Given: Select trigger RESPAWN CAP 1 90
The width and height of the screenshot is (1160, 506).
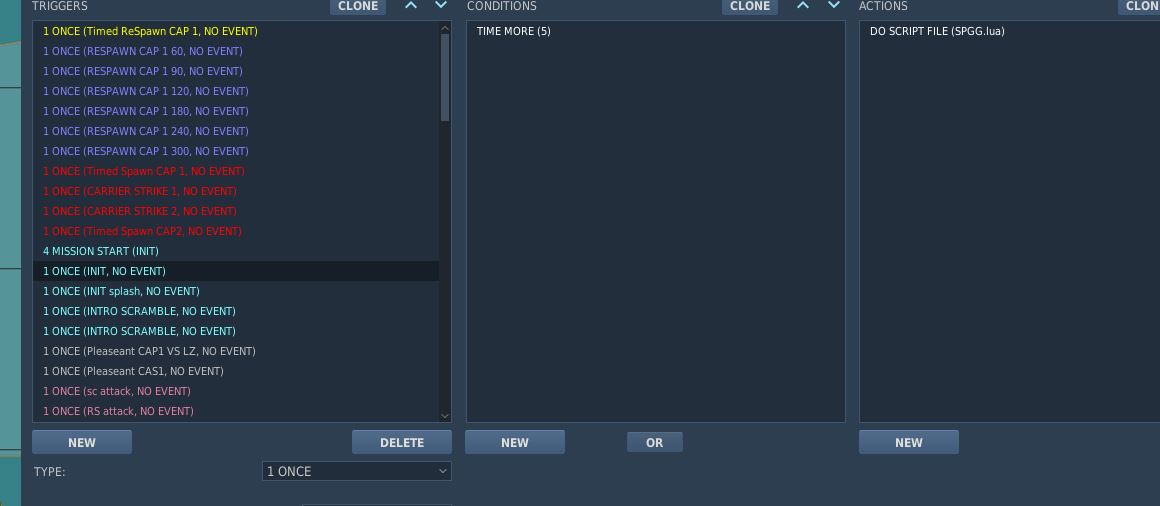Looking at the screenshot, I should point(236,71).
